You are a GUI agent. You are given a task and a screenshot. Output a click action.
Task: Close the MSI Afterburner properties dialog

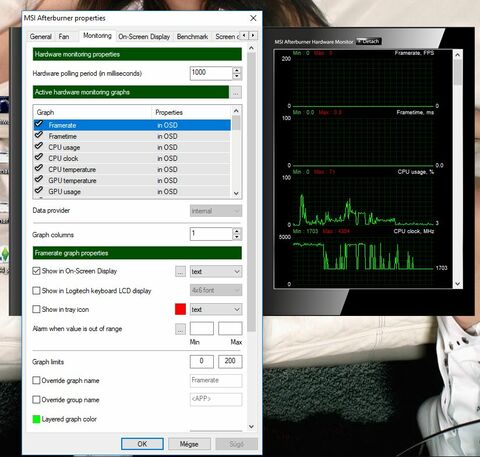tap(253, 18)
